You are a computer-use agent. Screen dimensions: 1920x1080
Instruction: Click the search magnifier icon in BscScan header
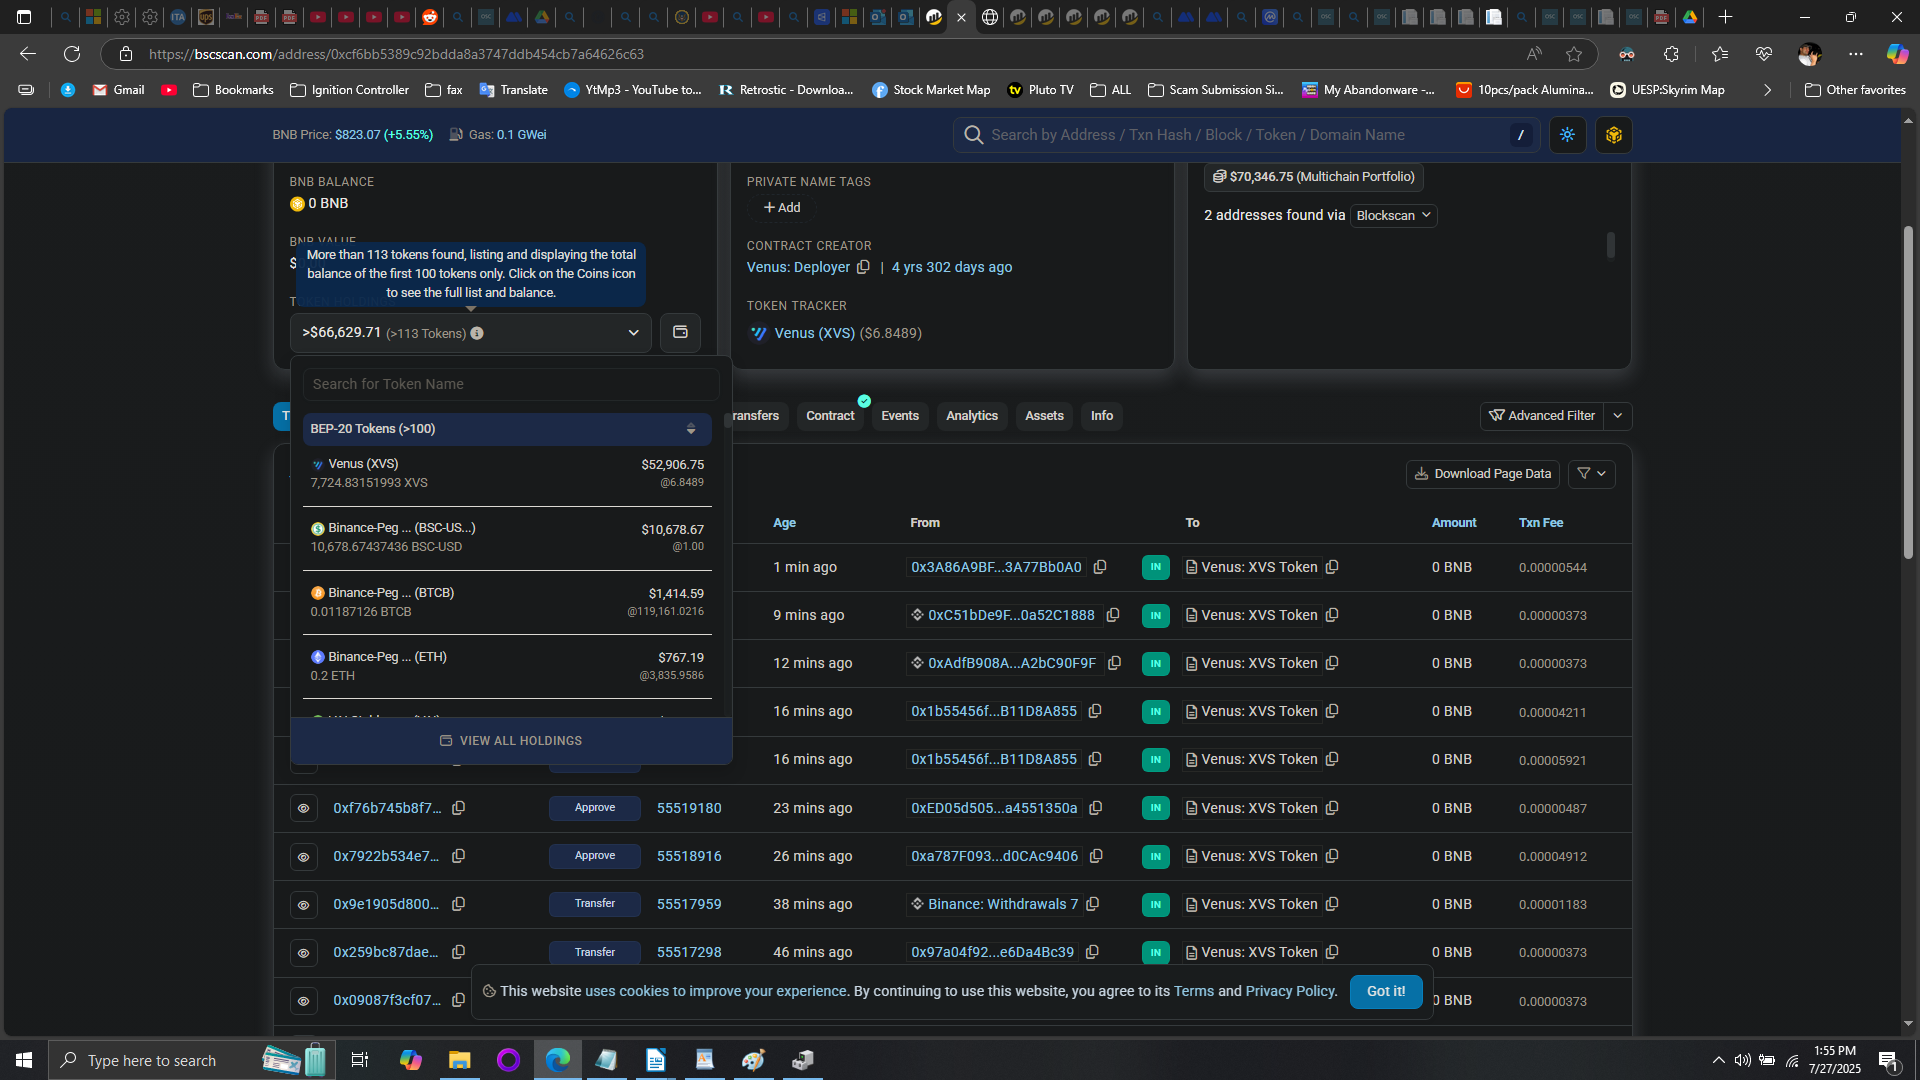tap(973, 135)
